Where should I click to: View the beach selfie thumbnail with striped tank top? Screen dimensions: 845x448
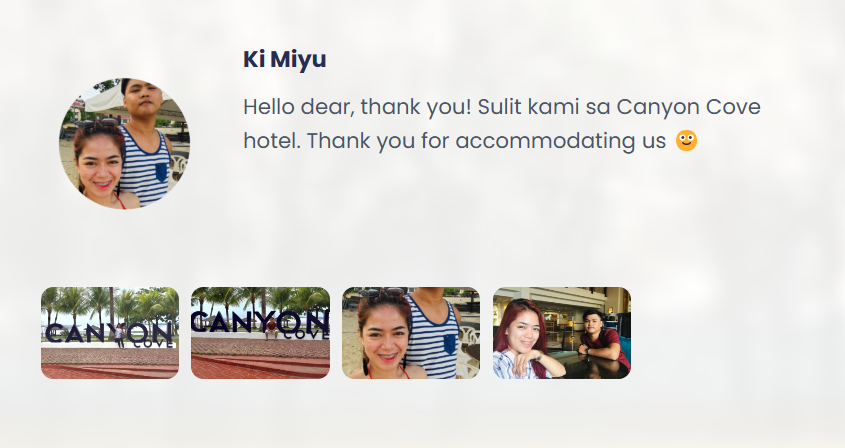[x=411, y=333]
